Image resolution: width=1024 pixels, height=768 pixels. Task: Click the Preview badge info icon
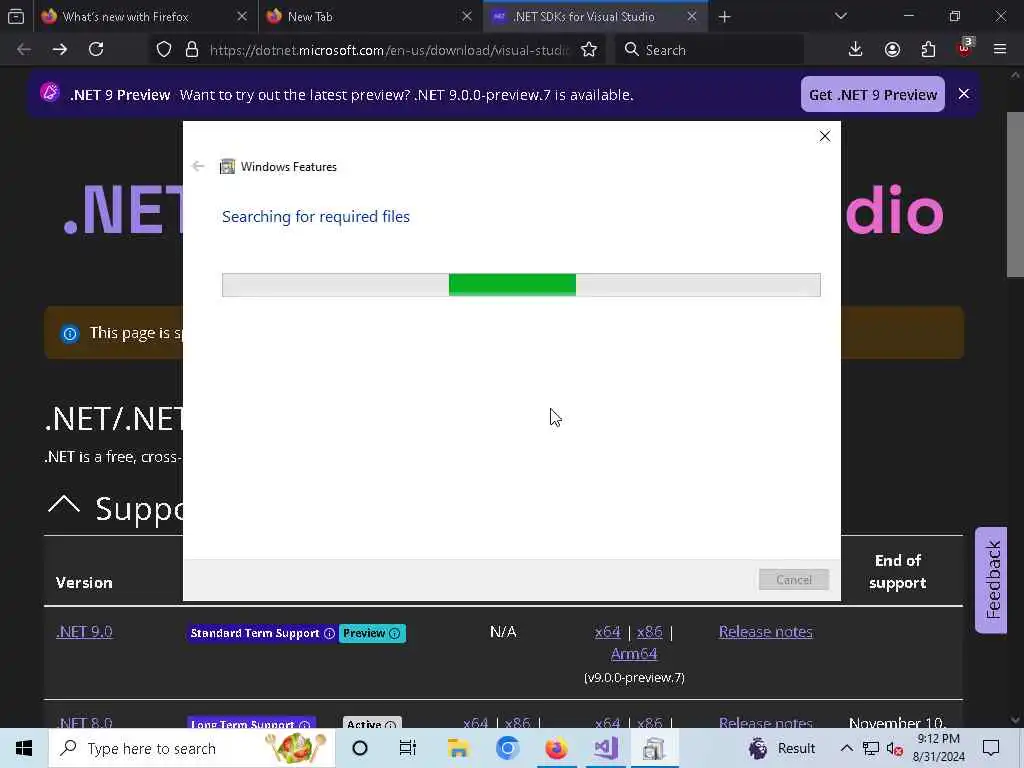394,633
